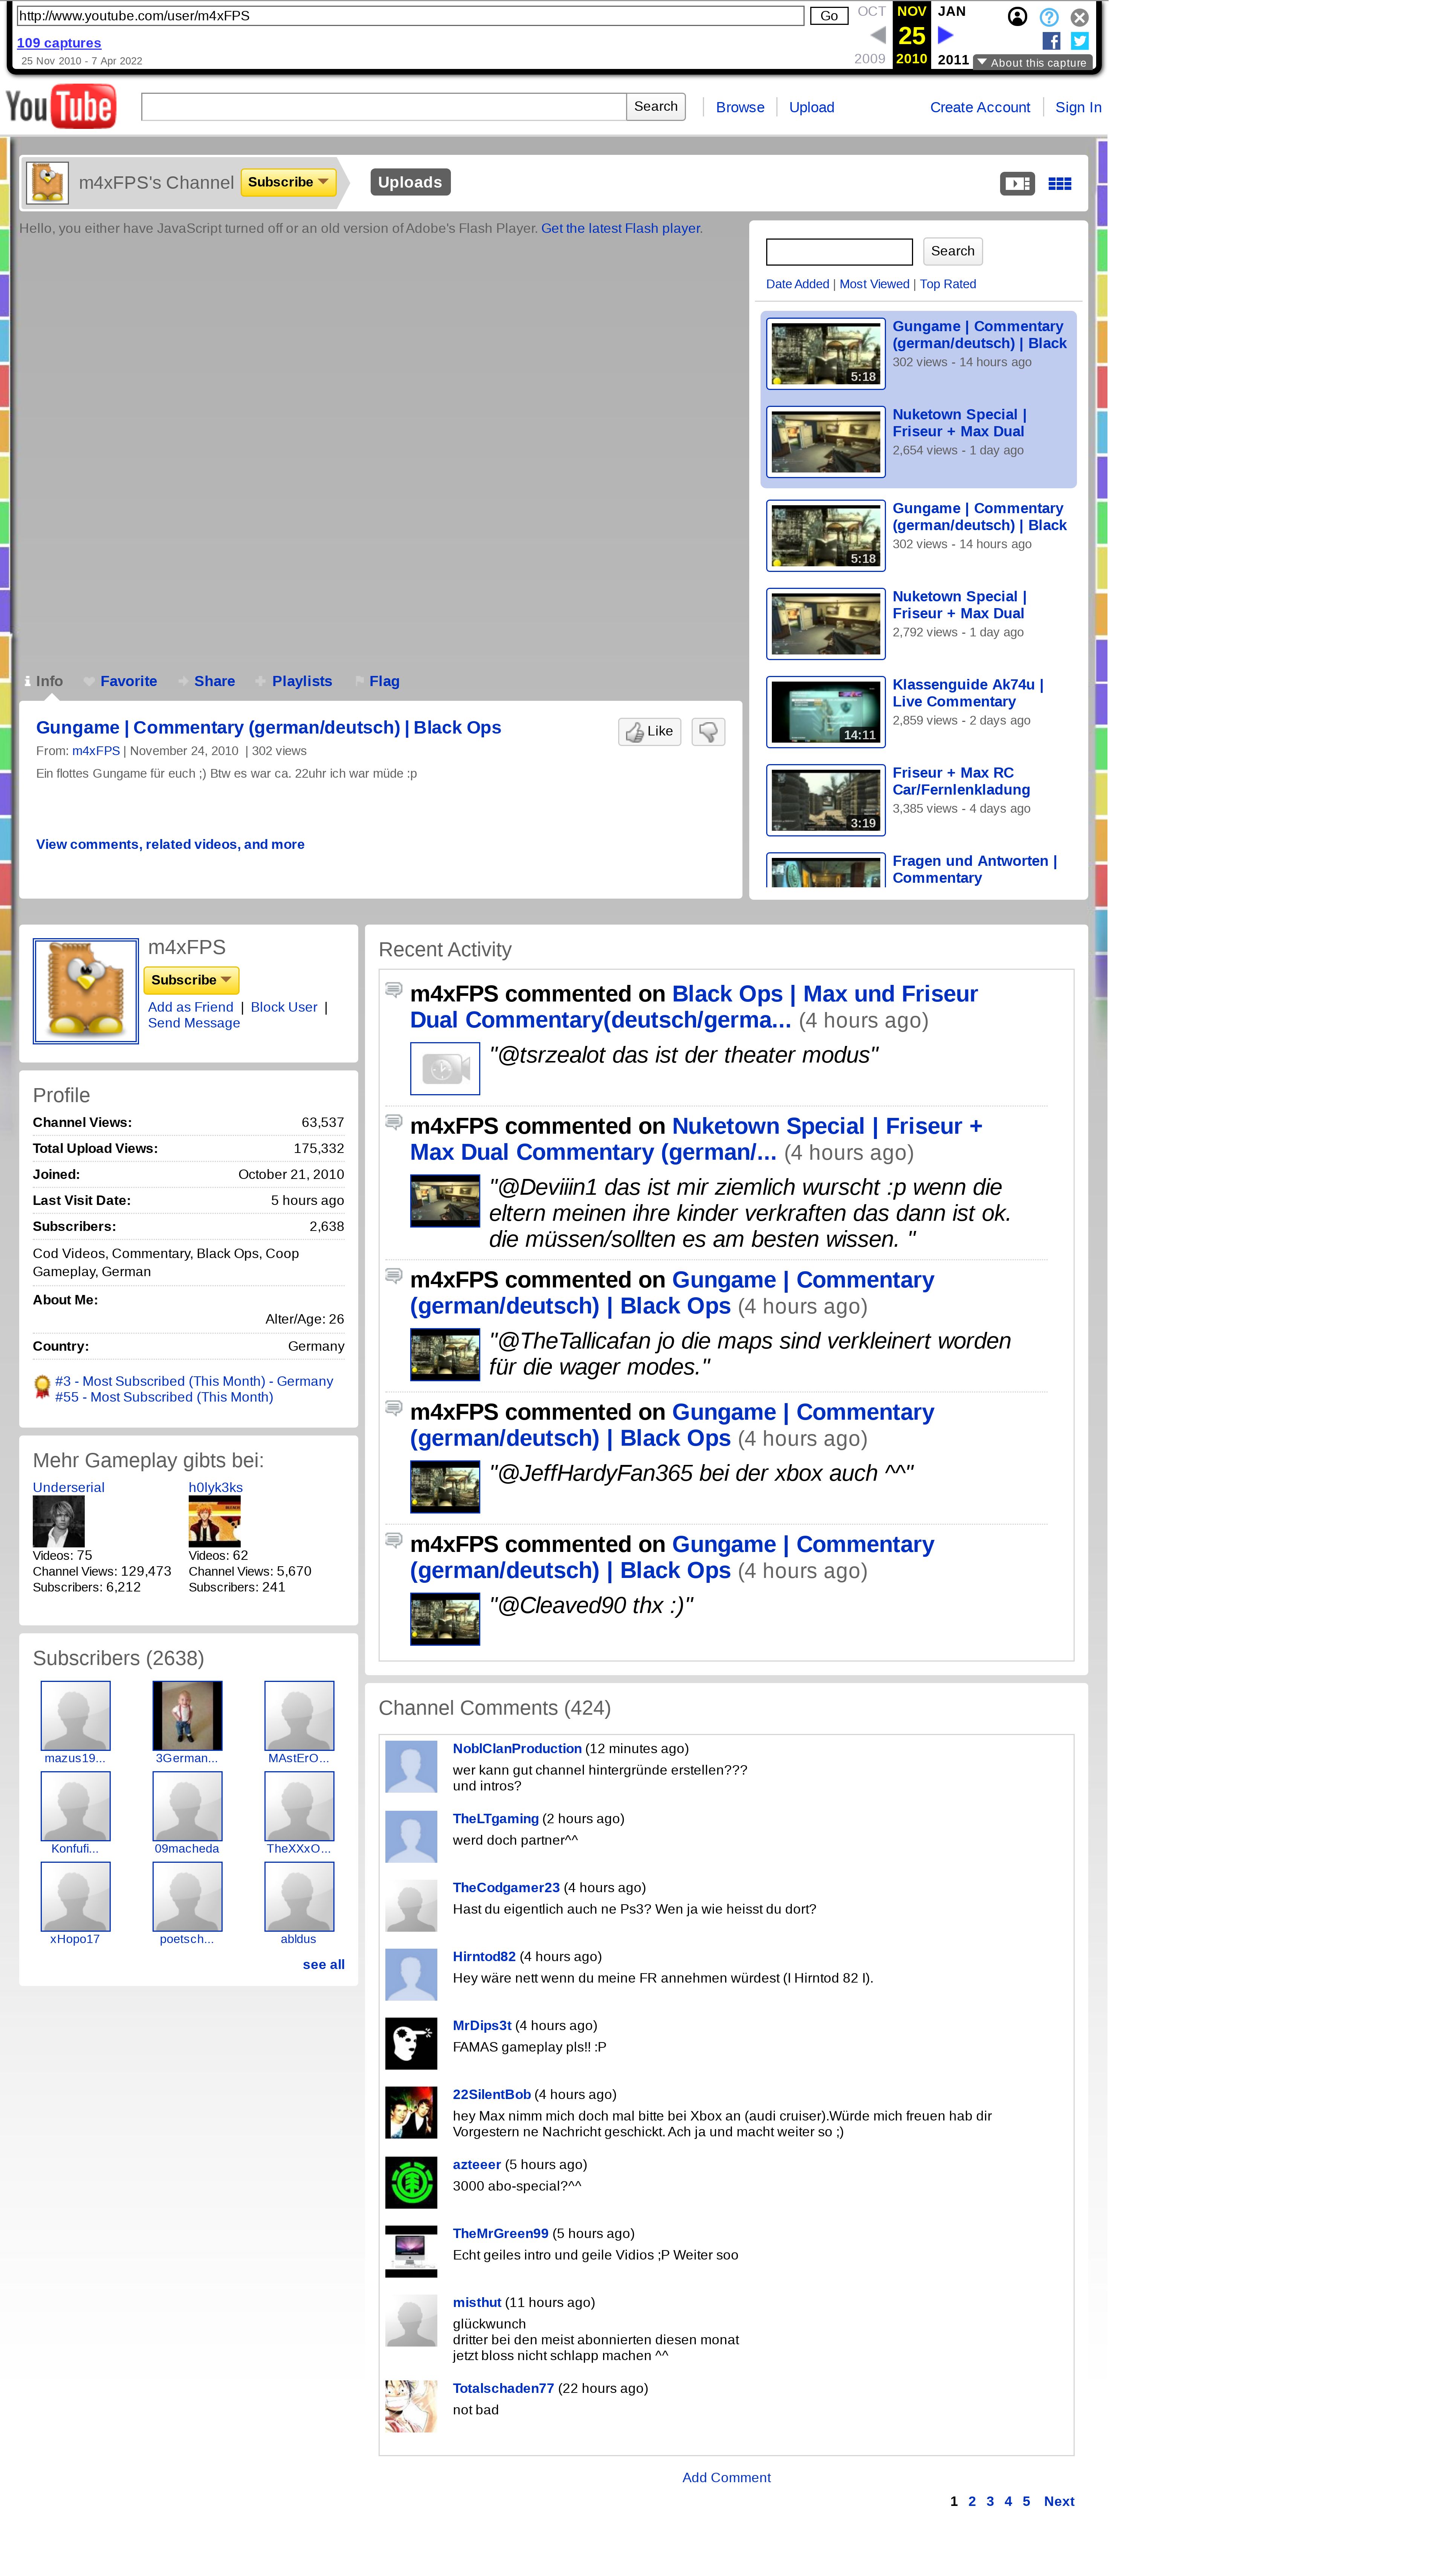Open subscriber 3German avatar
Viewport: 1451px width, 2576px height.
click(x=187, y=1716)
